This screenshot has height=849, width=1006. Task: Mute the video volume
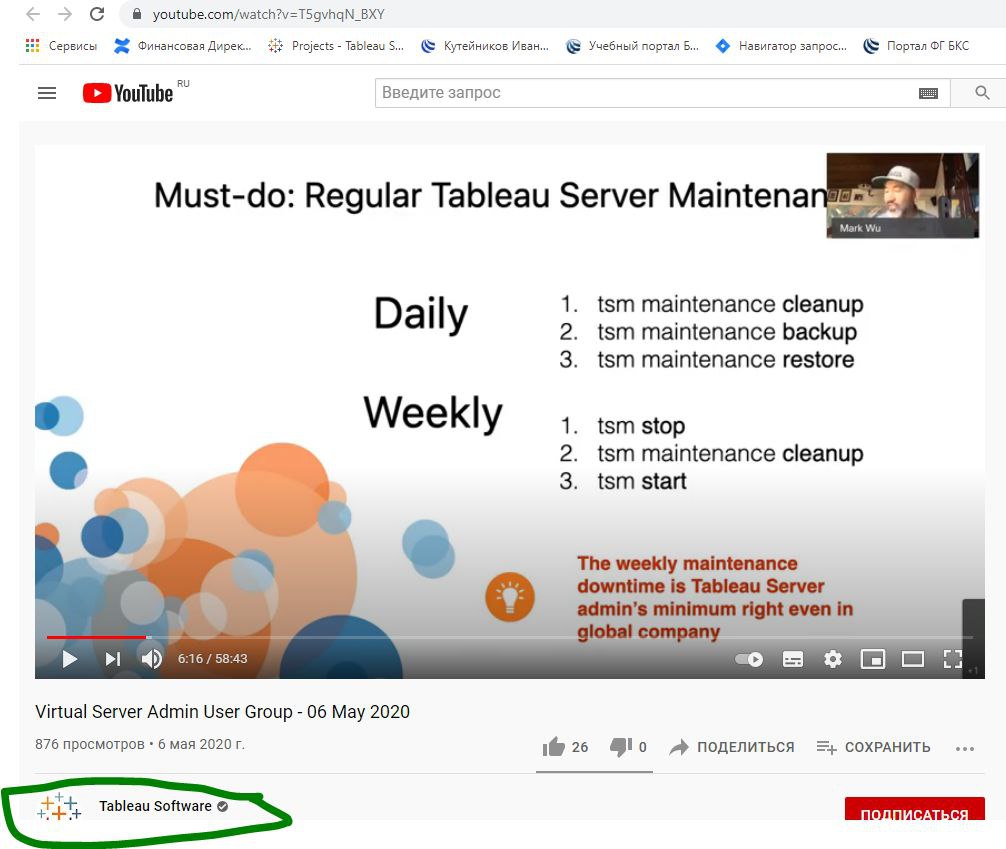point(152,659)
